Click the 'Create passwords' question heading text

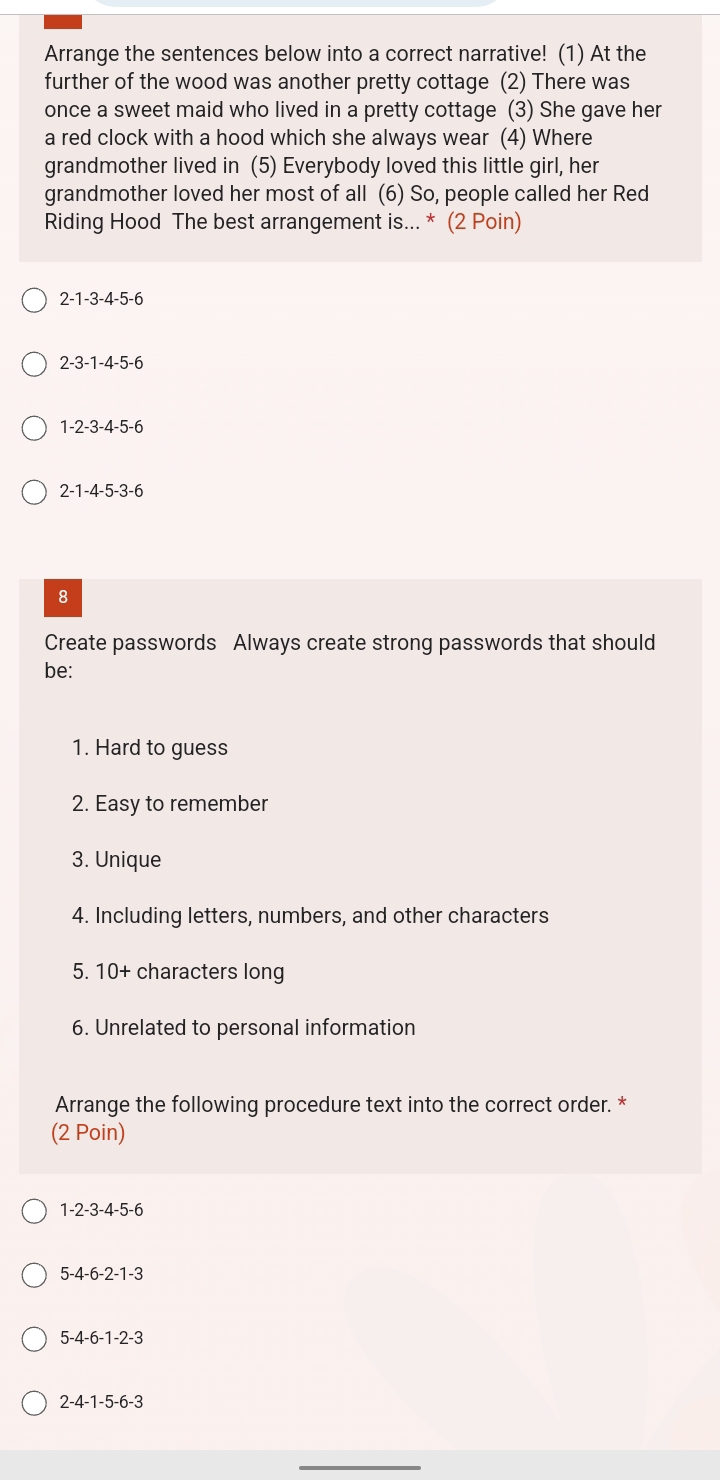(x=131, y=643)
